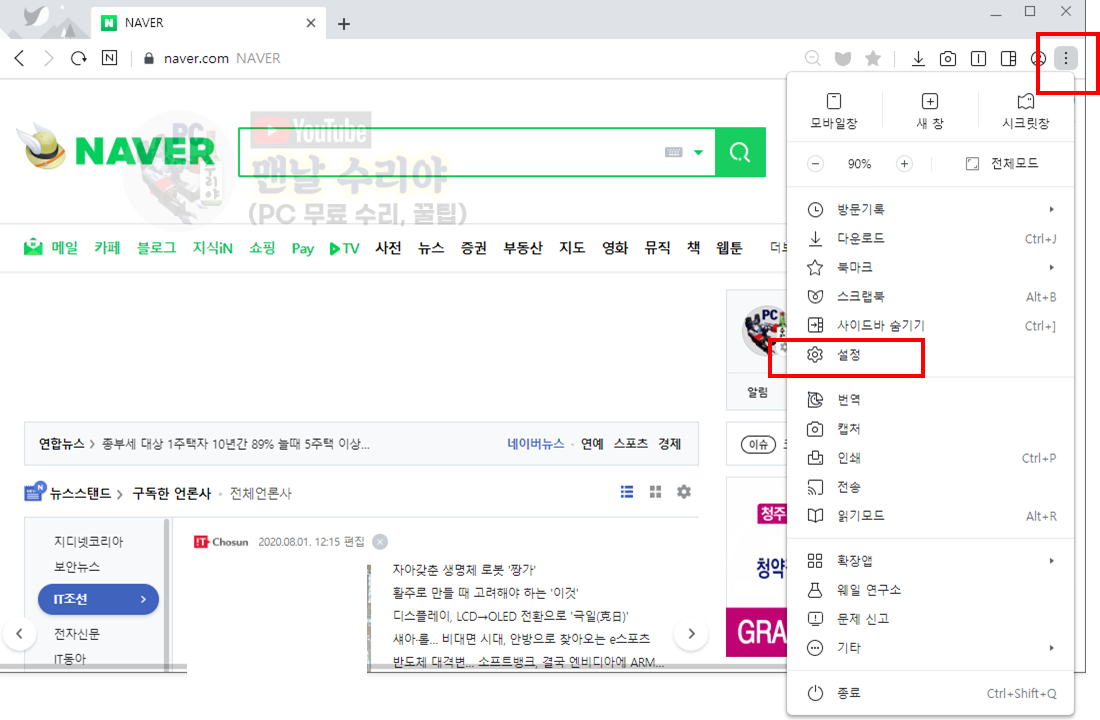
Task: Select 문제 신고 report a problem
Action: (931, 619)
